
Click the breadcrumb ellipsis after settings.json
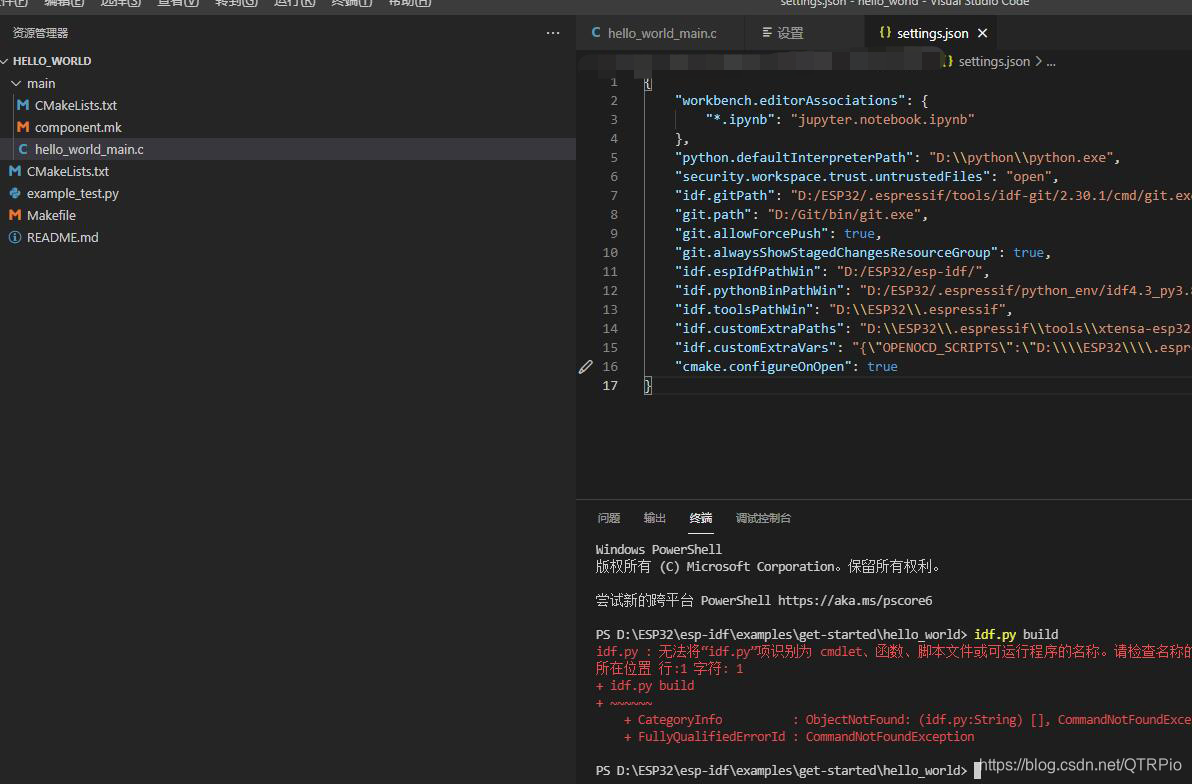pyautogui.click(x=1051, y=62)
